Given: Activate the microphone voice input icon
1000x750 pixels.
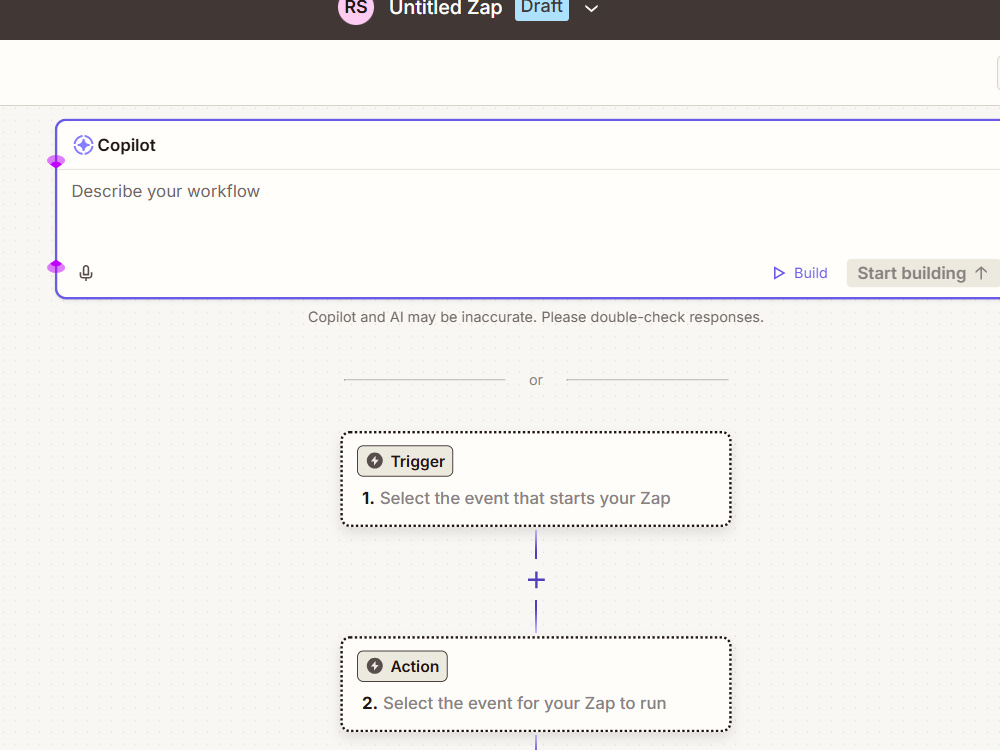Looking at the screenshot, I should [x=86, y=273].
